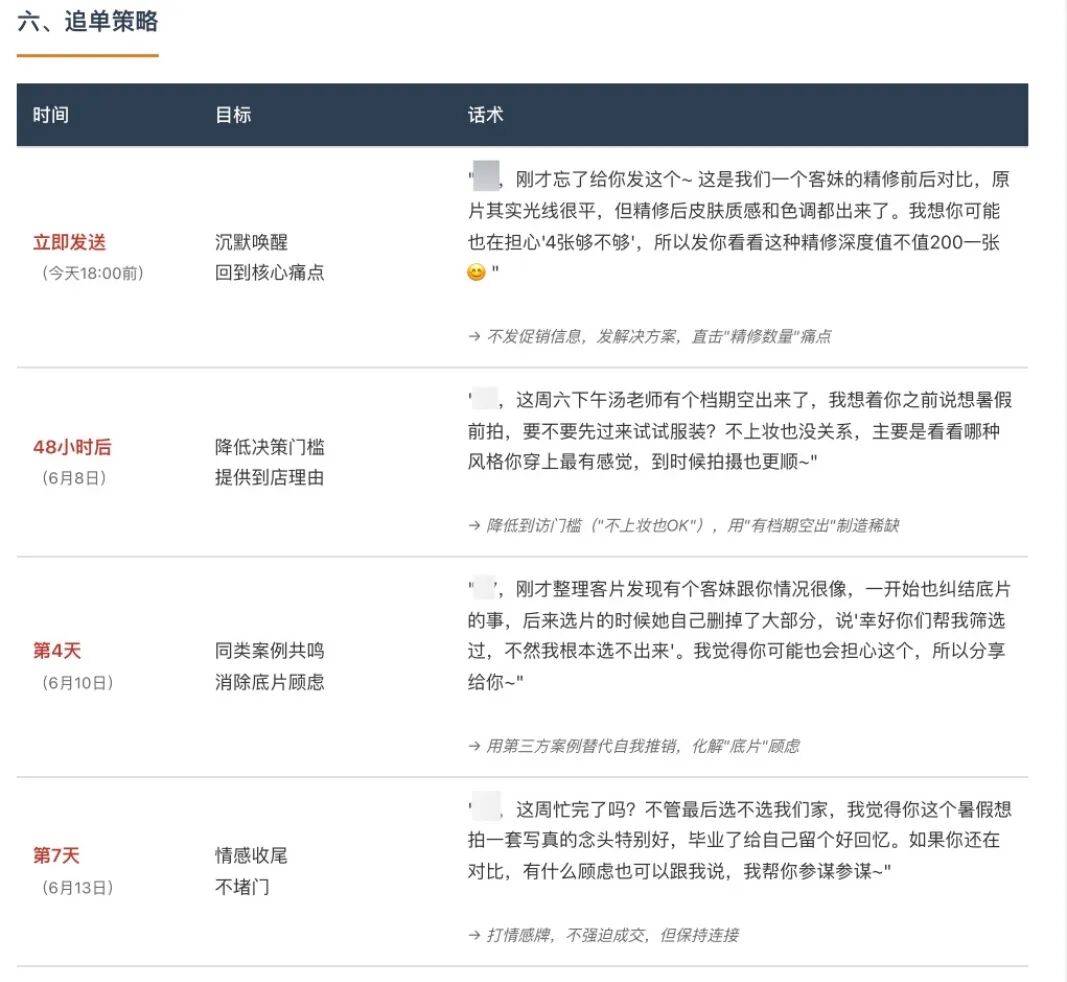Click the "目标" column header

click(x=233, y=115)
